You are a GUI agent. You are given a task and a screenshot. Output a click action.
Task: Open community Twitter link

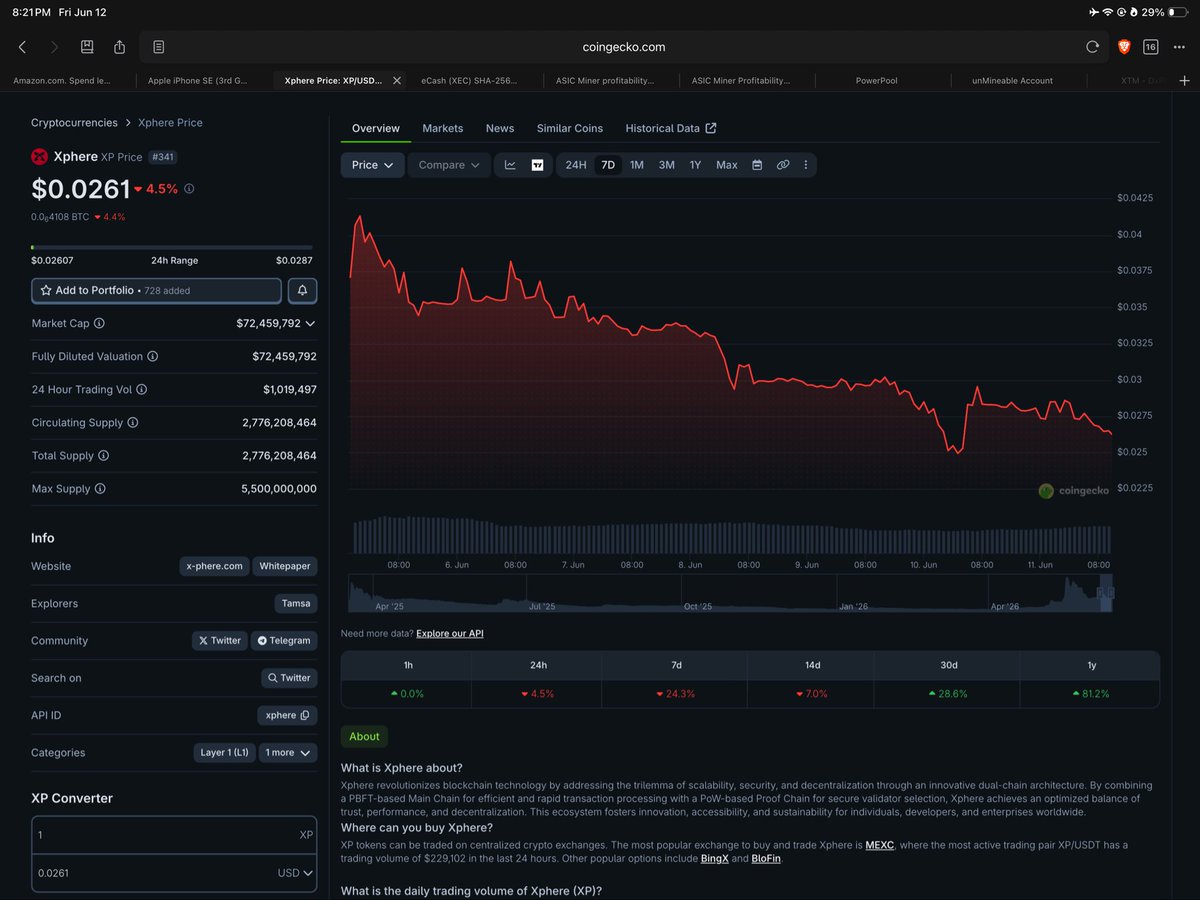point(220,640)
